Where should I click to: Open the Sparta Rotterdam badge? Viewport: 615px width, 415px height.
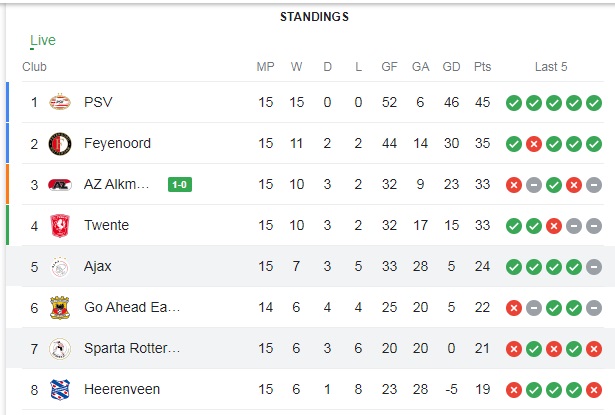pos(60,349)
